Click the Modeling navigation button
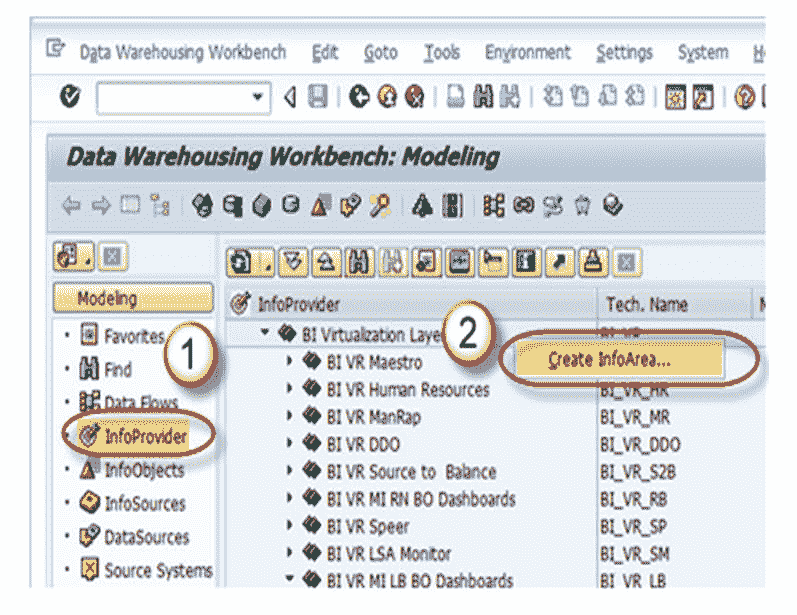797x615 pixels. (133, 298)
